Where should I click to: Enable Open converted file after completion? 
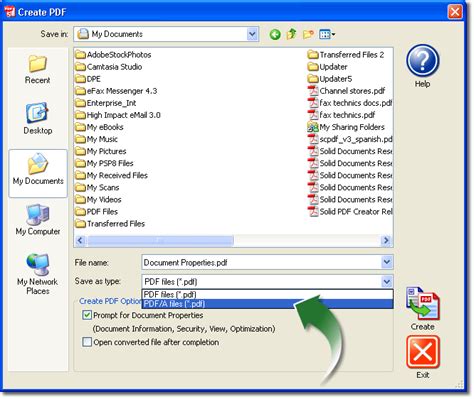[x=87, y=342]
